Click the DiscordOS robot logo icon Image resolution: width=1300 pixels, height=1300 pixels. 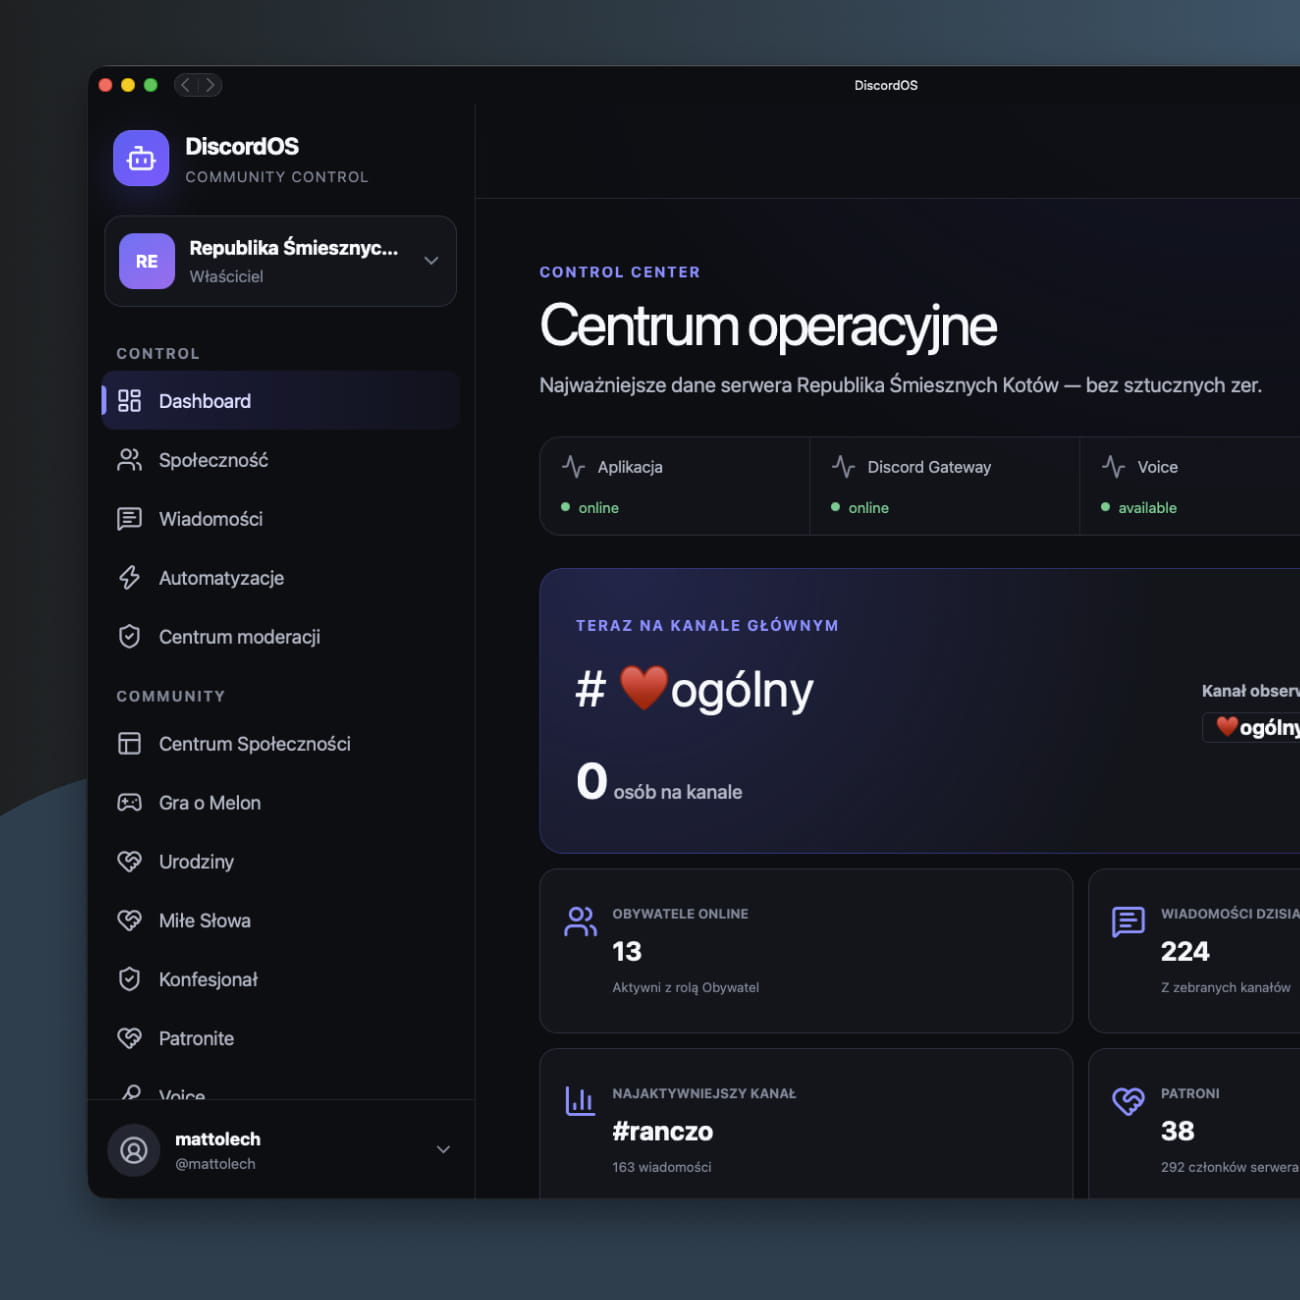point(141,158)
